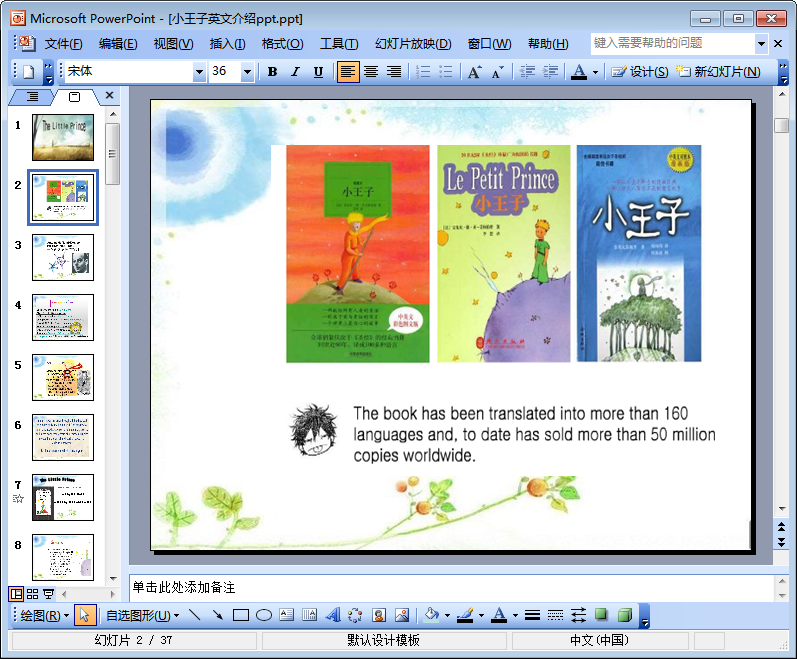Select slide 5 thumbnail
Viewport: 797px width, 659px height.
tap(63, 377)
